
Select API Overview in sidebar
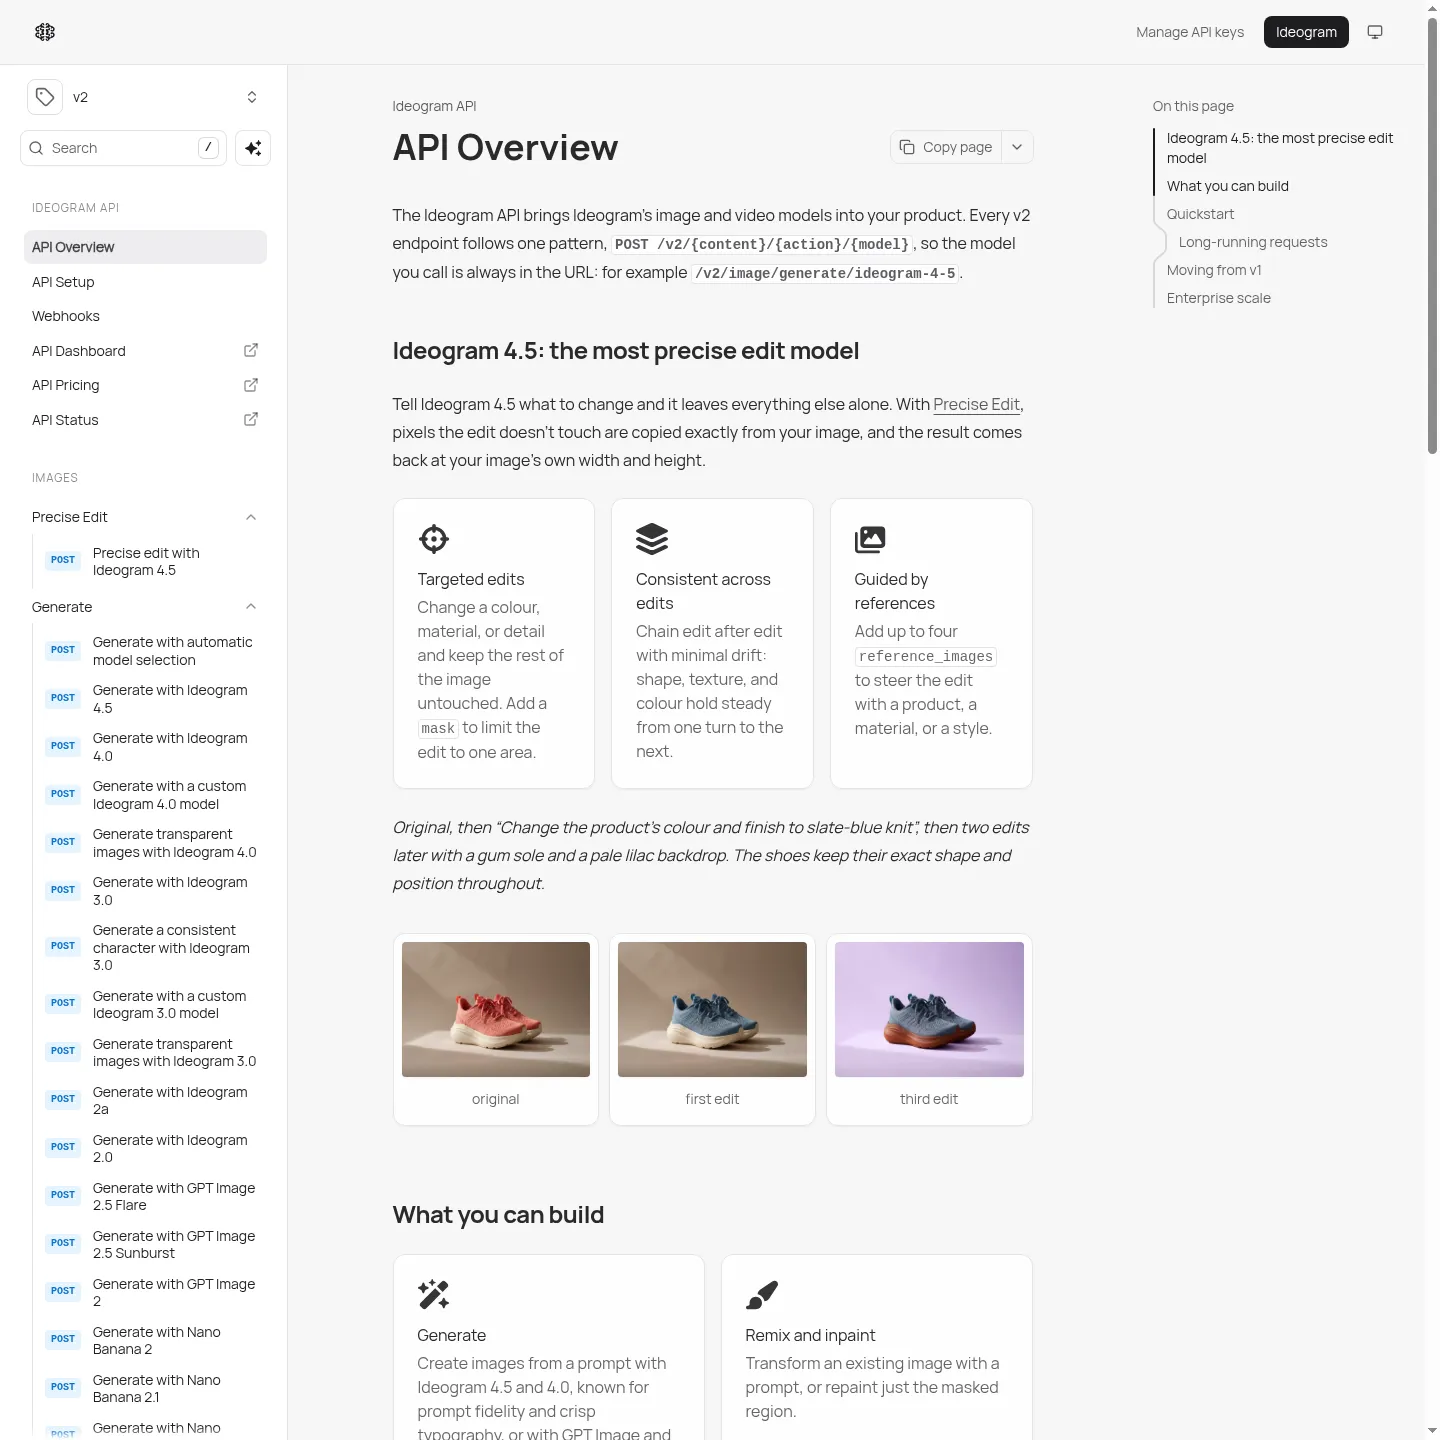tap(145, 247)
